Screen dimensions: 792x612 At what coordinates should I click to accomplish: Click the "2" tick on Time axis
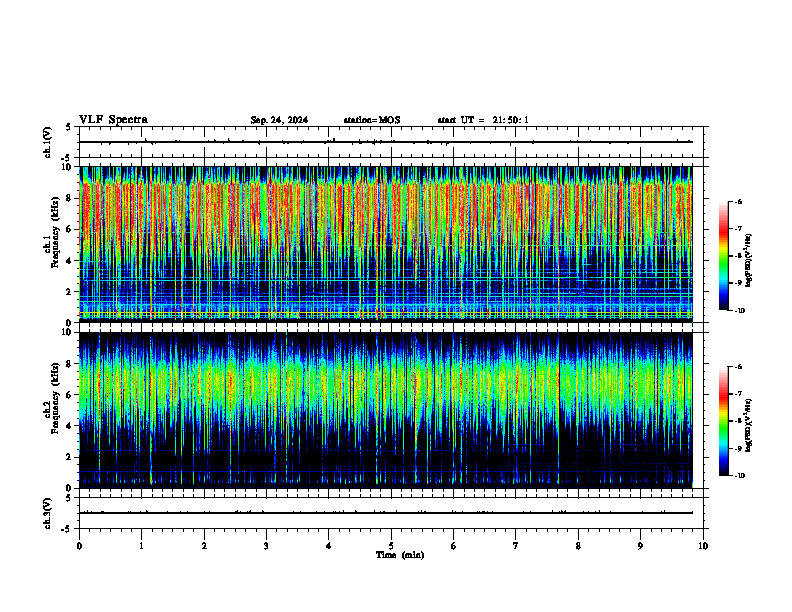pos(204,546)
